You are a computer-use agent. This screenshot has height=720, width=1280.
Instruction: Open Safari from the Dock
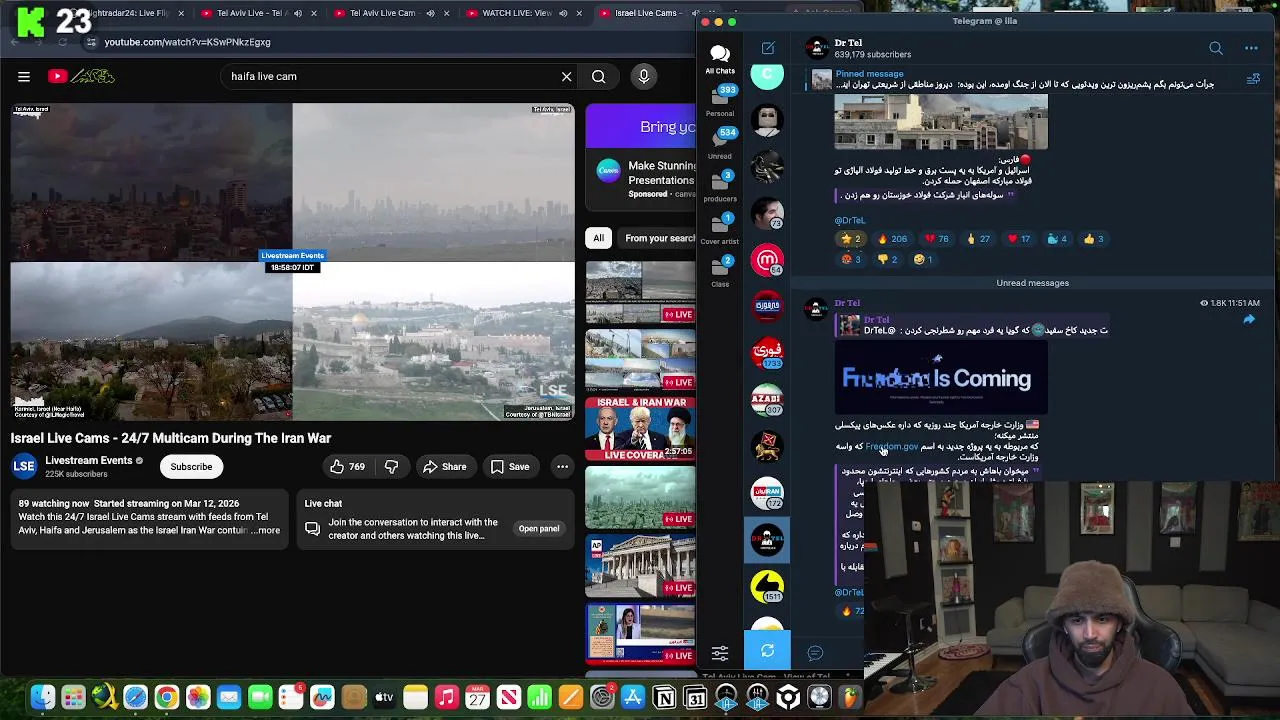point(135,697)
